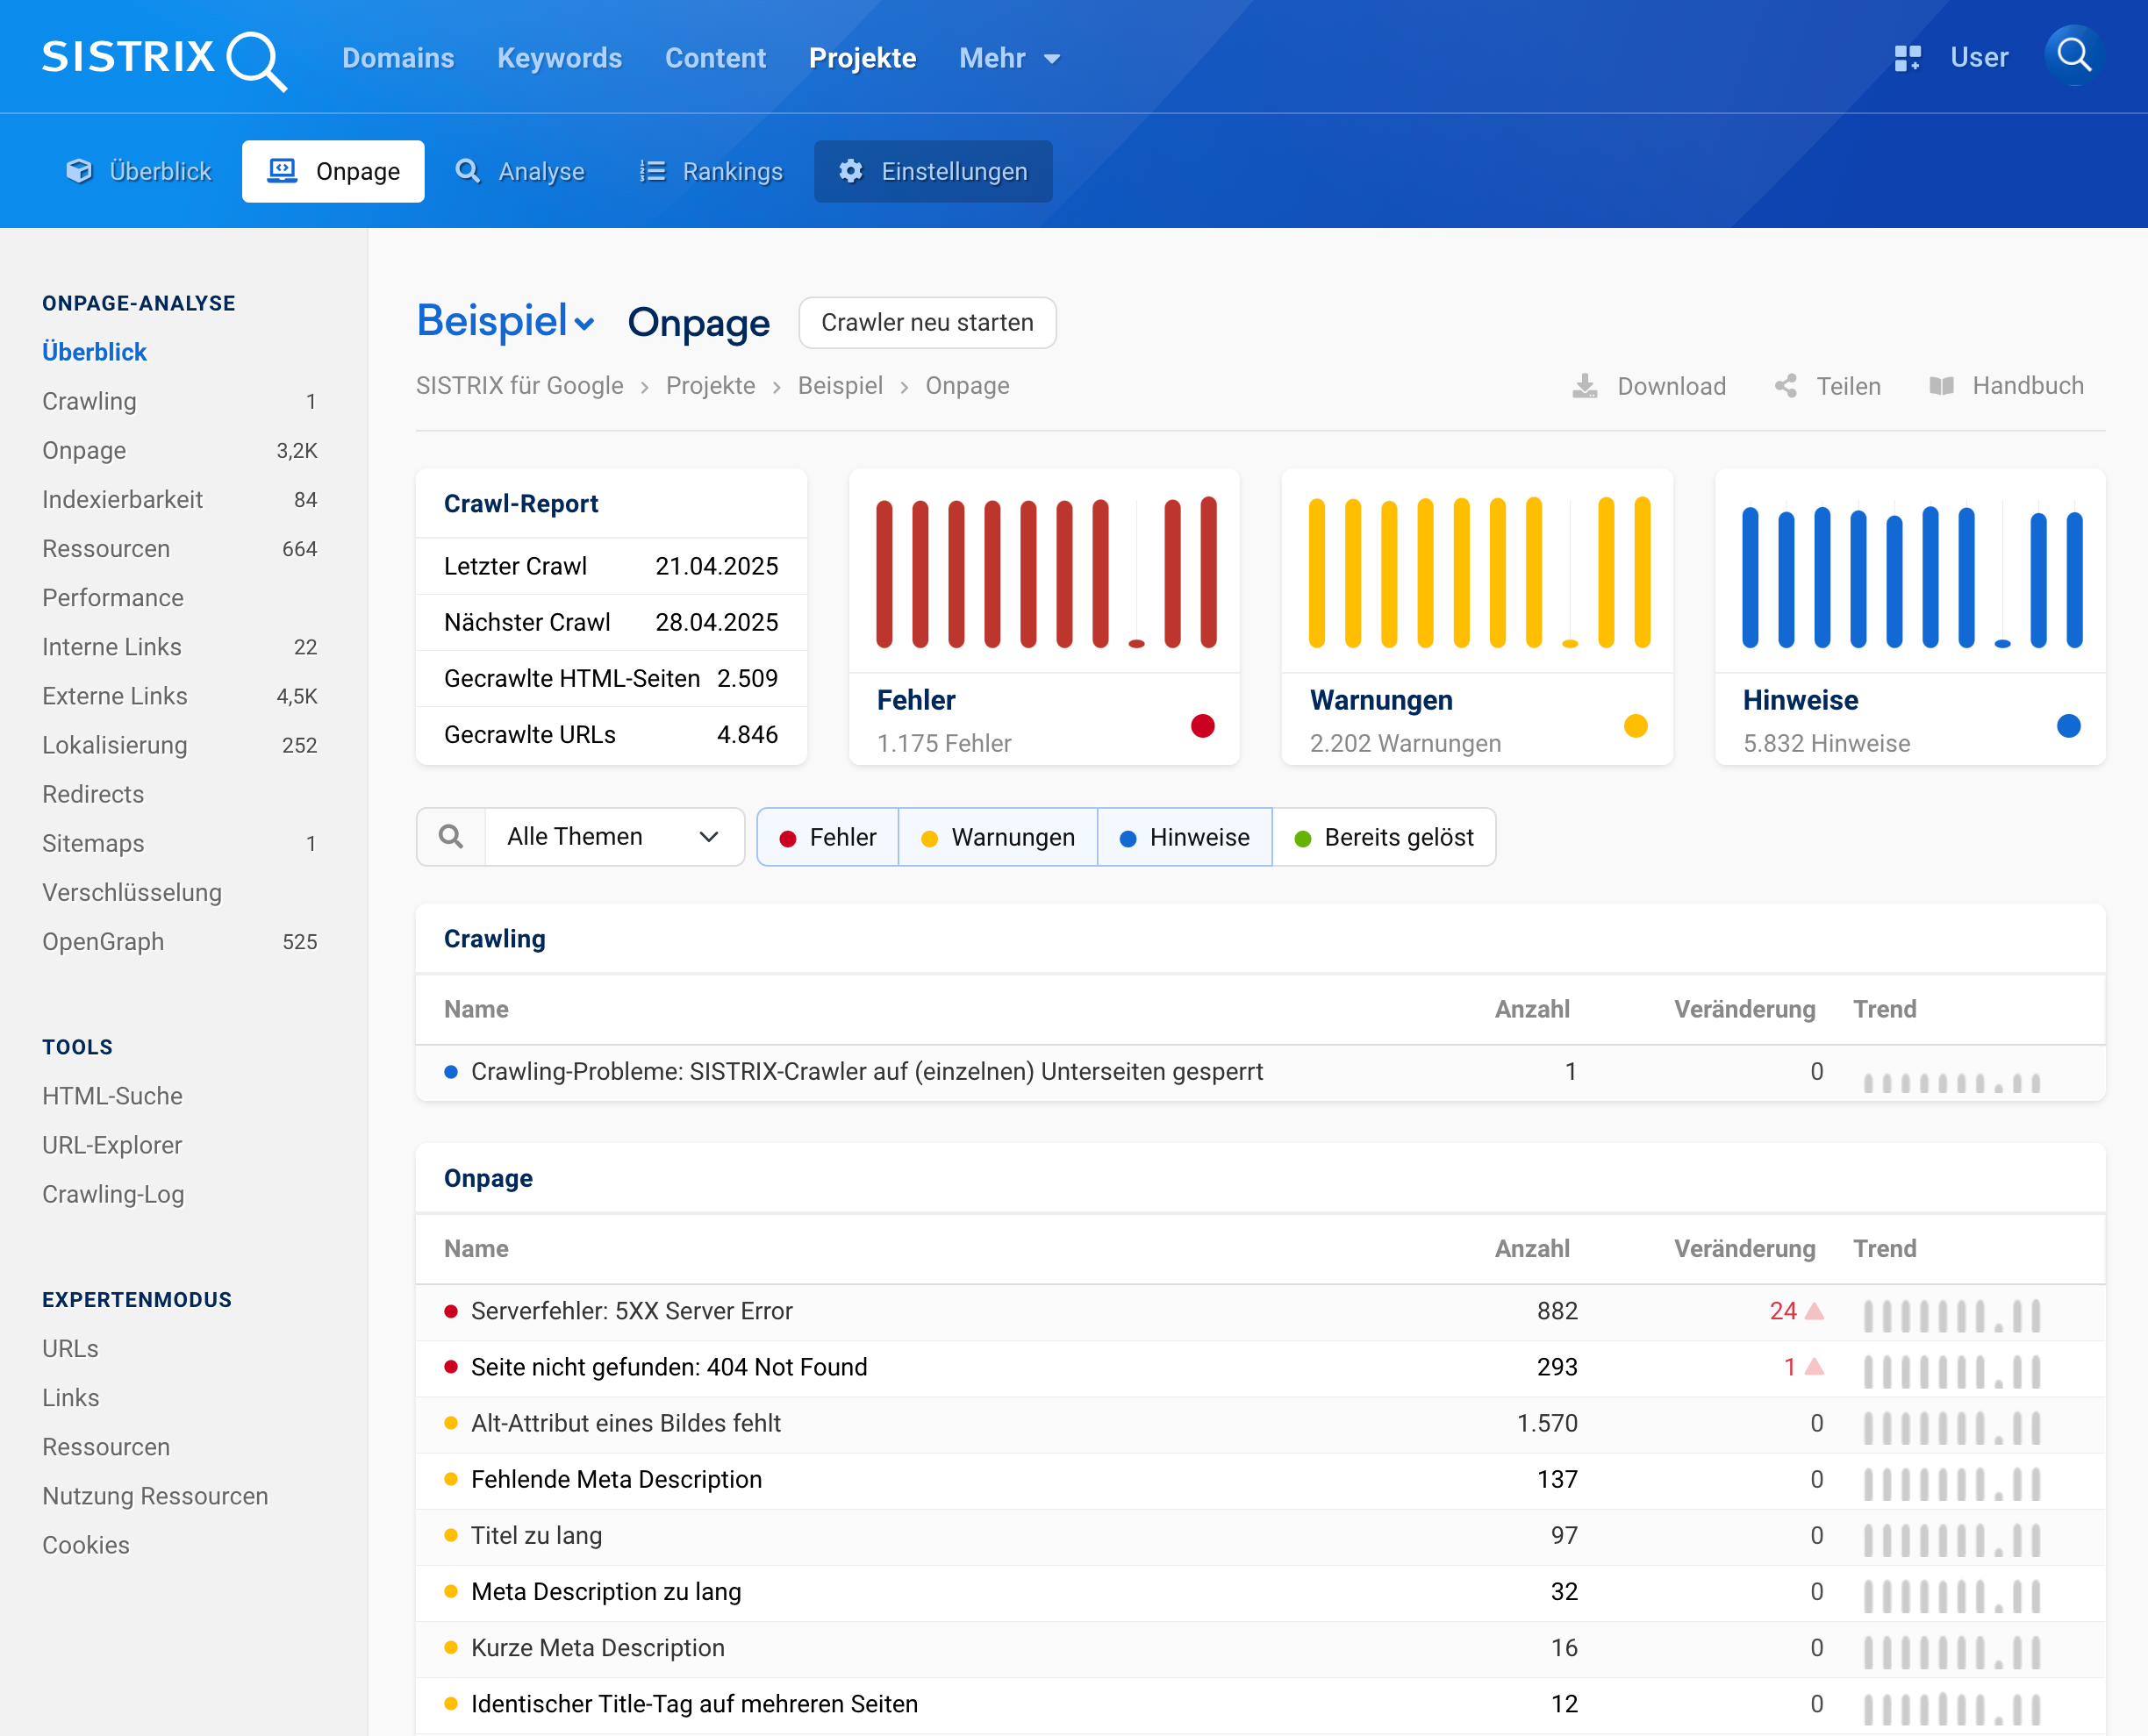This screenshot has width=2148, height=1736.
Task: Toggle the Warnungen filter
Action: (998, 837)
